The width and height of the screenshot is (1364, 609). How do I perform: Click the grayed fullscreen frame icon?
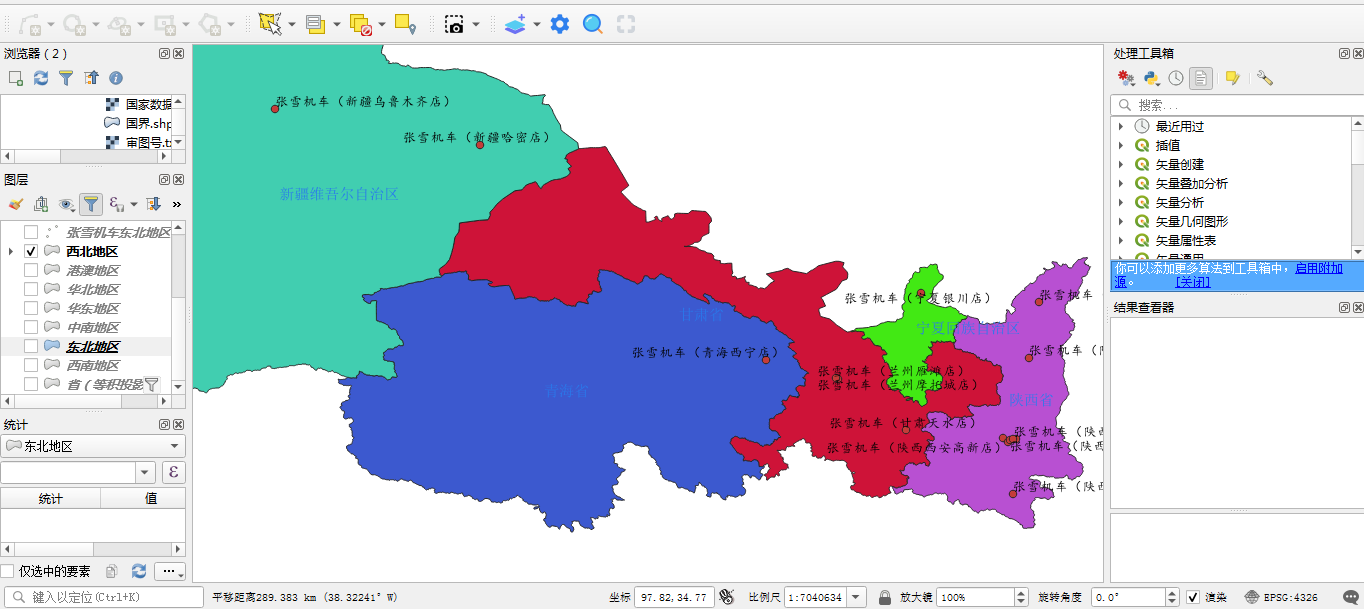pyautogui.click(x=626, y=23)
